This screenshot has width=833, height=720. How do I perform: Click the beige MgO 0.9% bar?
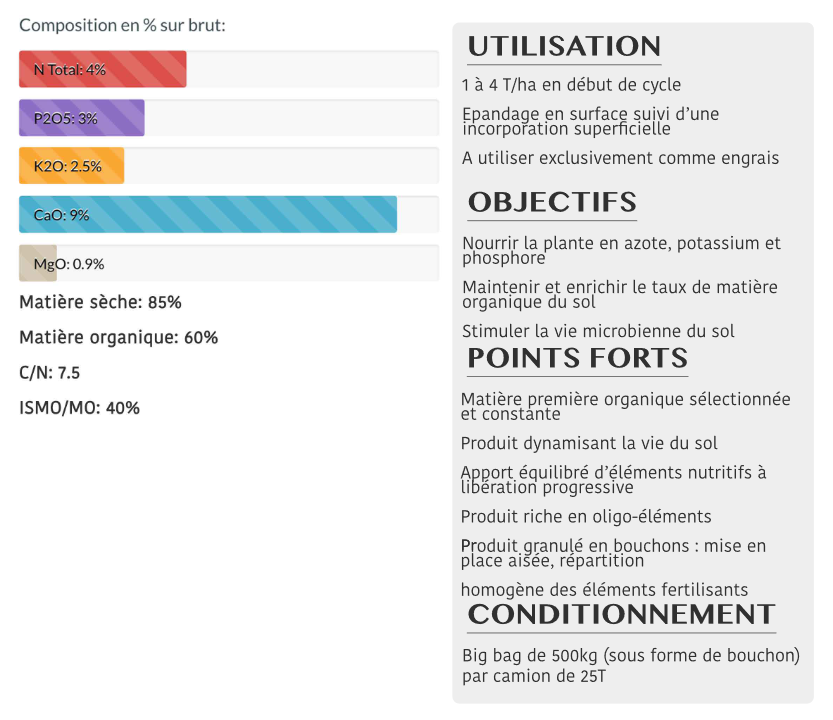click(38, 264)
